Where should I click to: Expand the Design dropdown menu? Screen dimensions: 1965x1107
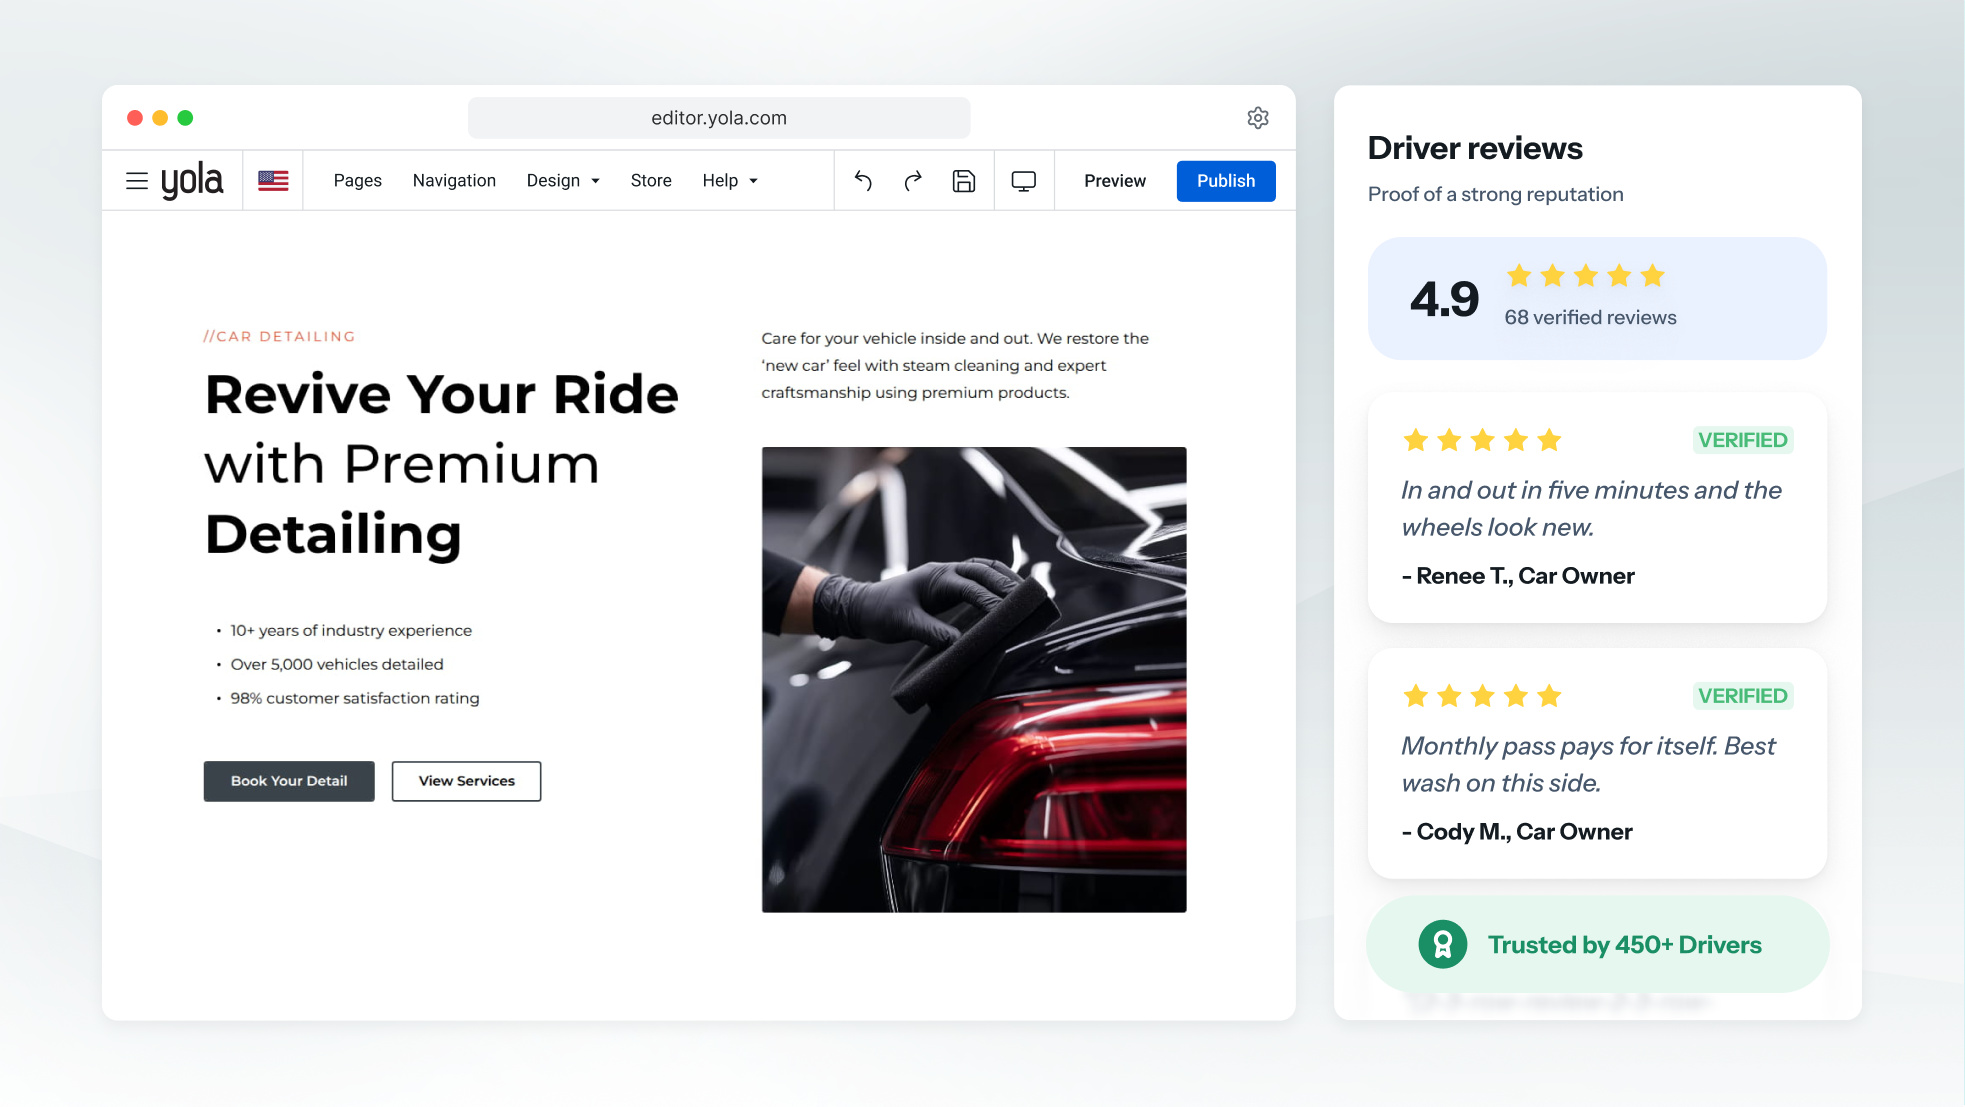(563, 181)
